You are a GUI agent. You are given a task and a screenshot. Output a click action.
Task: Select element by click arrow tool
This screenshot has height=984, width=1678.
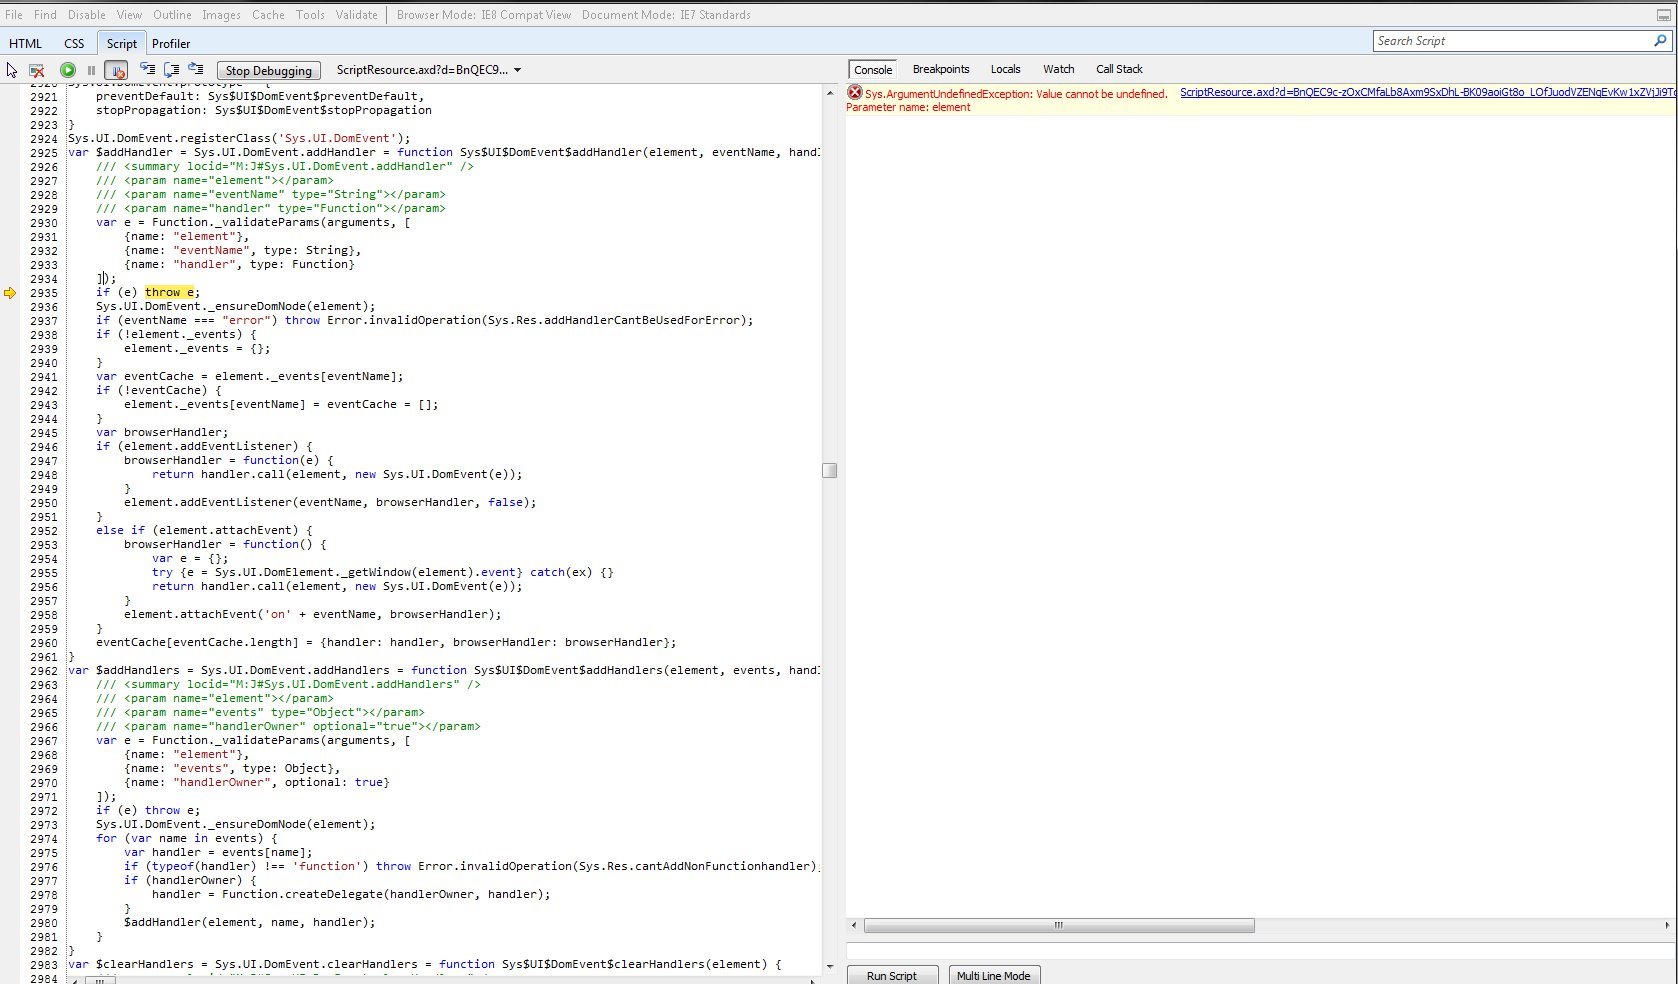pos(12,70)
